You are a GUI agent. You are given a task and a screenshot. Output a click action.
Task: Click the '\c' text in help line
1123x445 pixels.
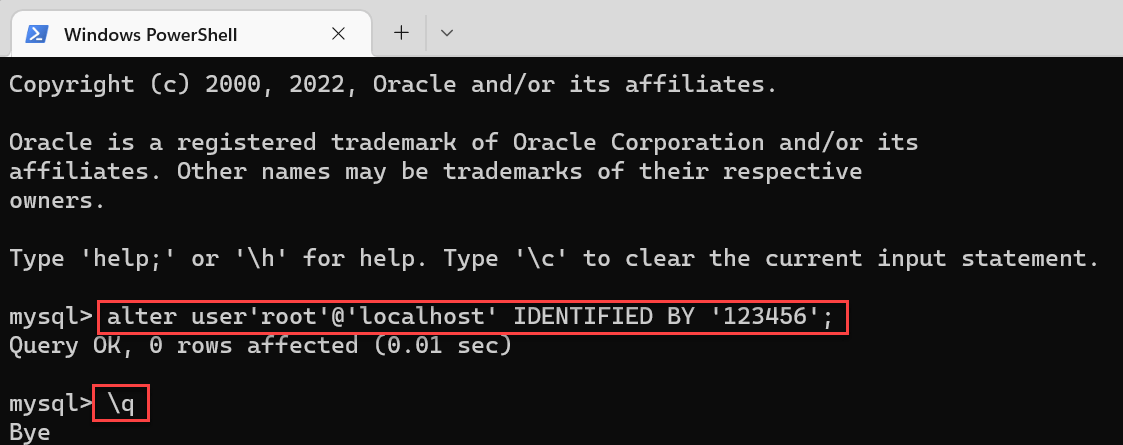541,259
